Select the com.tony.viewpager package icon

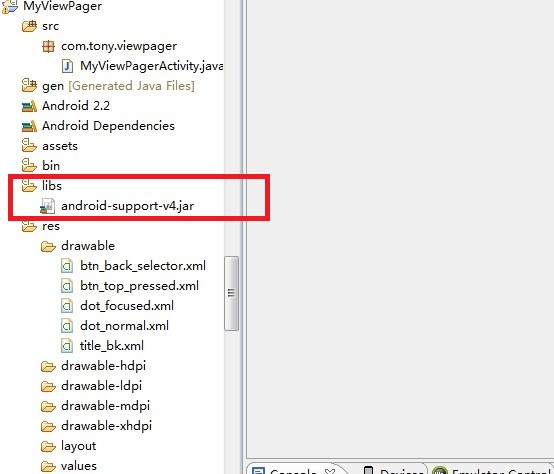48,46
